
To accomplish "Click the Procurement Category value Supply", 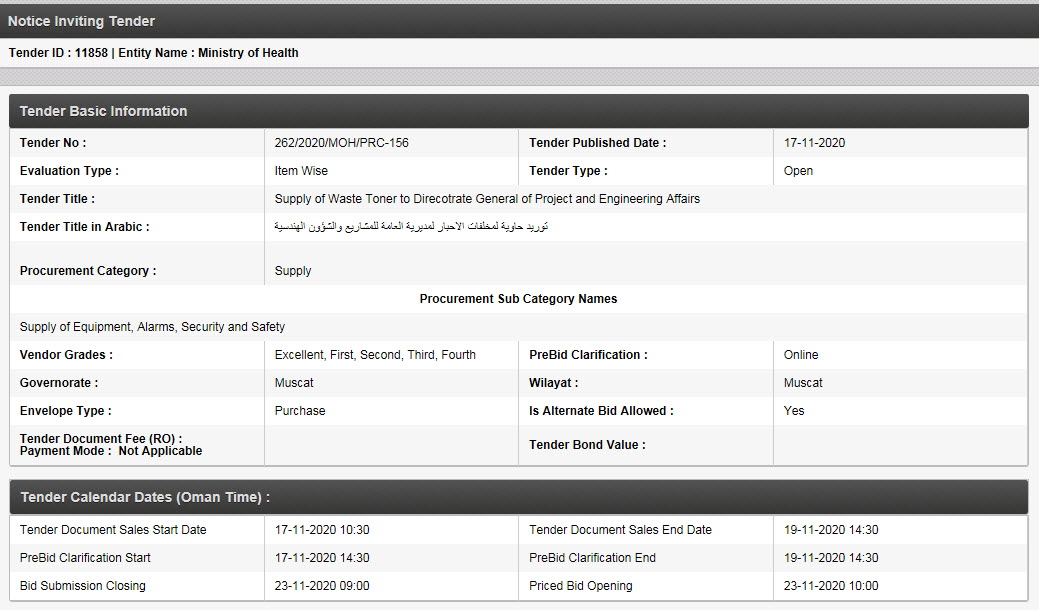I will point(293,271).
